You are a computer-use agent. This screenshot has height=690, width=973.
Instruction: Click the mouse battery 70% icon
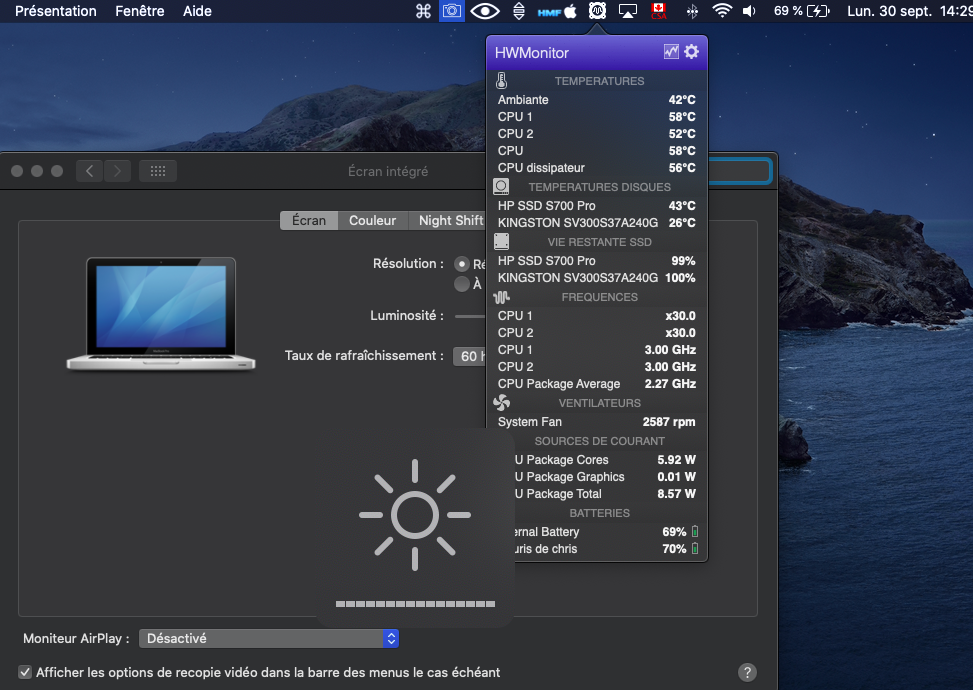pyautogui.click(x=695, y=549)
